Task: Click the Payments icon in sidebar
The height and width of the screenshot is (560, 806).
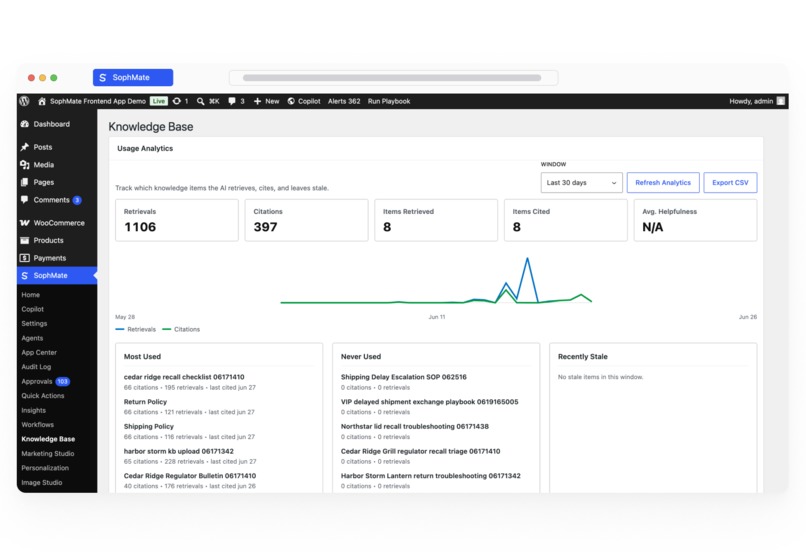Action: tap(25, 258)
